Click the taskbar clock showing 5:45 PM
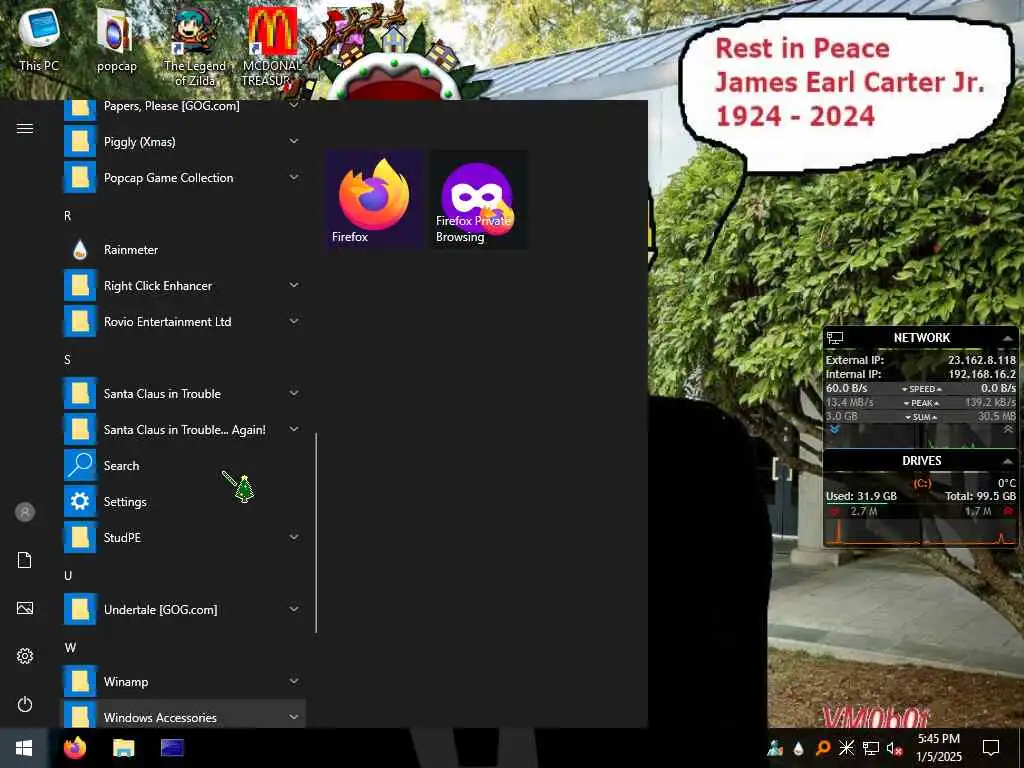The height and width of the screenshot is (768, 1024). pos(939,748)
